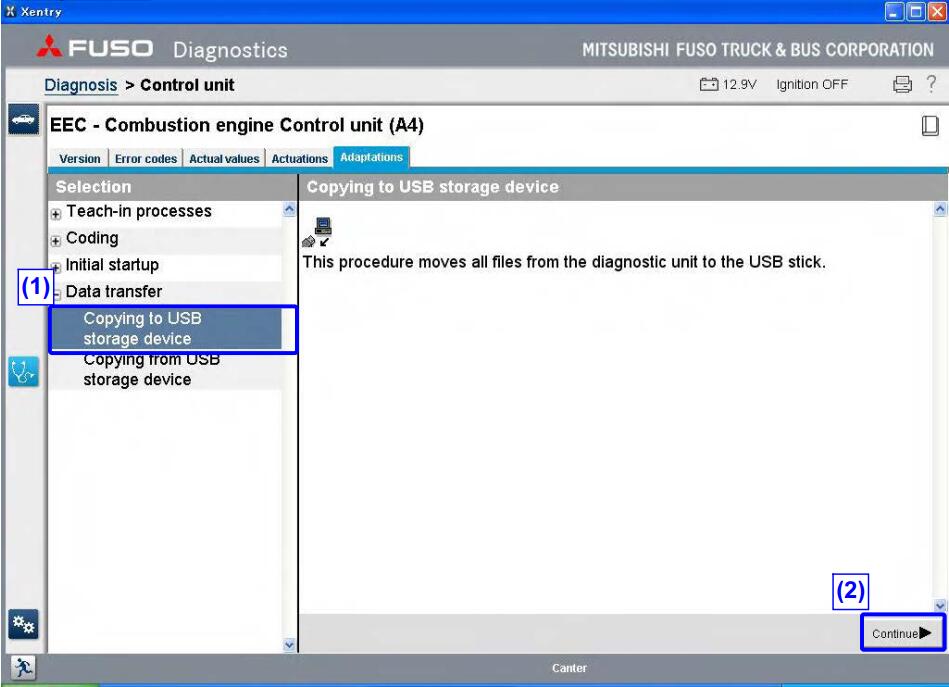Click the printer icon in header
949x687 pixels.
click(902, 84)
